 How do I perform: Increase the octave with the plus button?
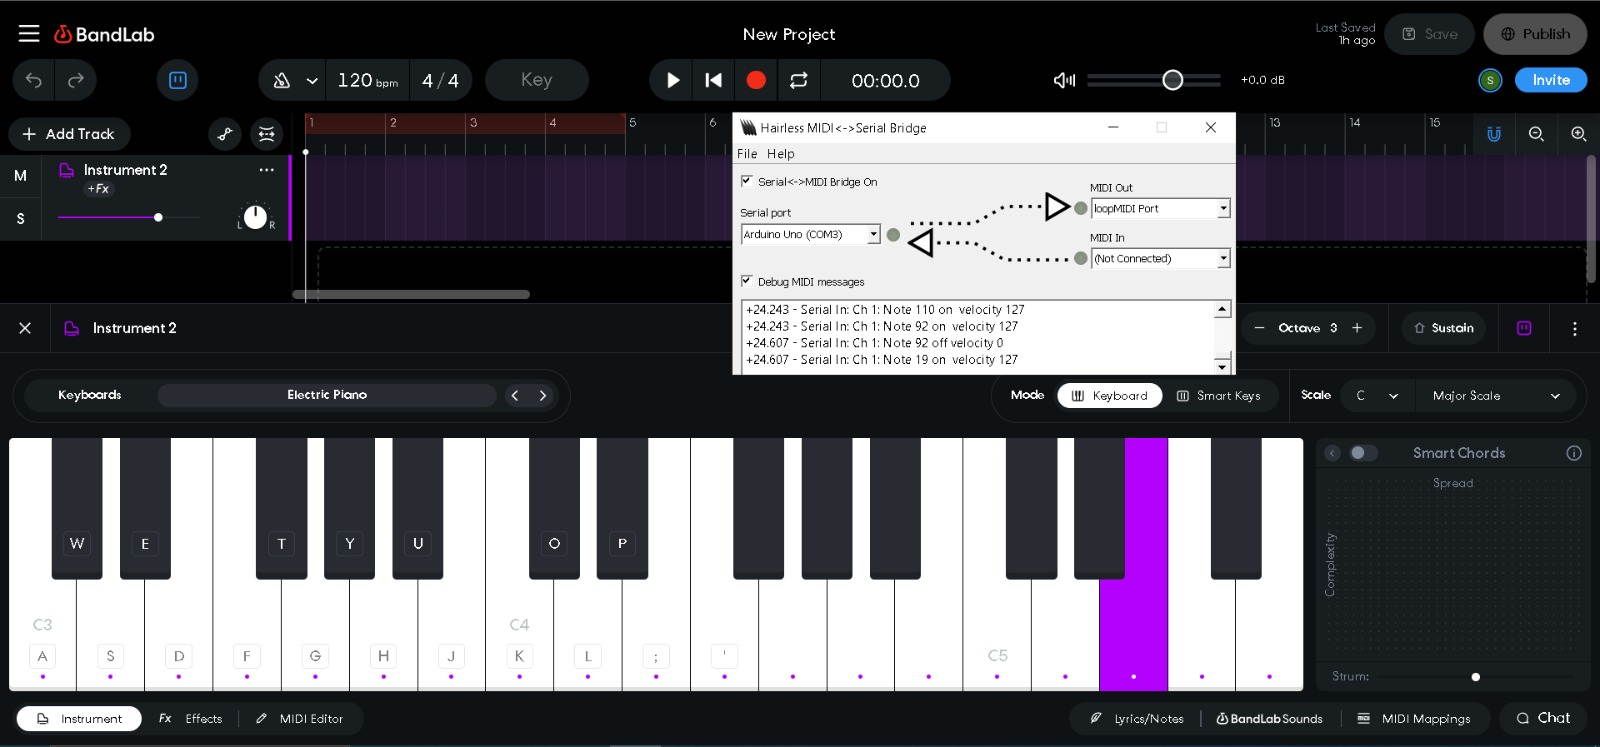[1357, 328]
